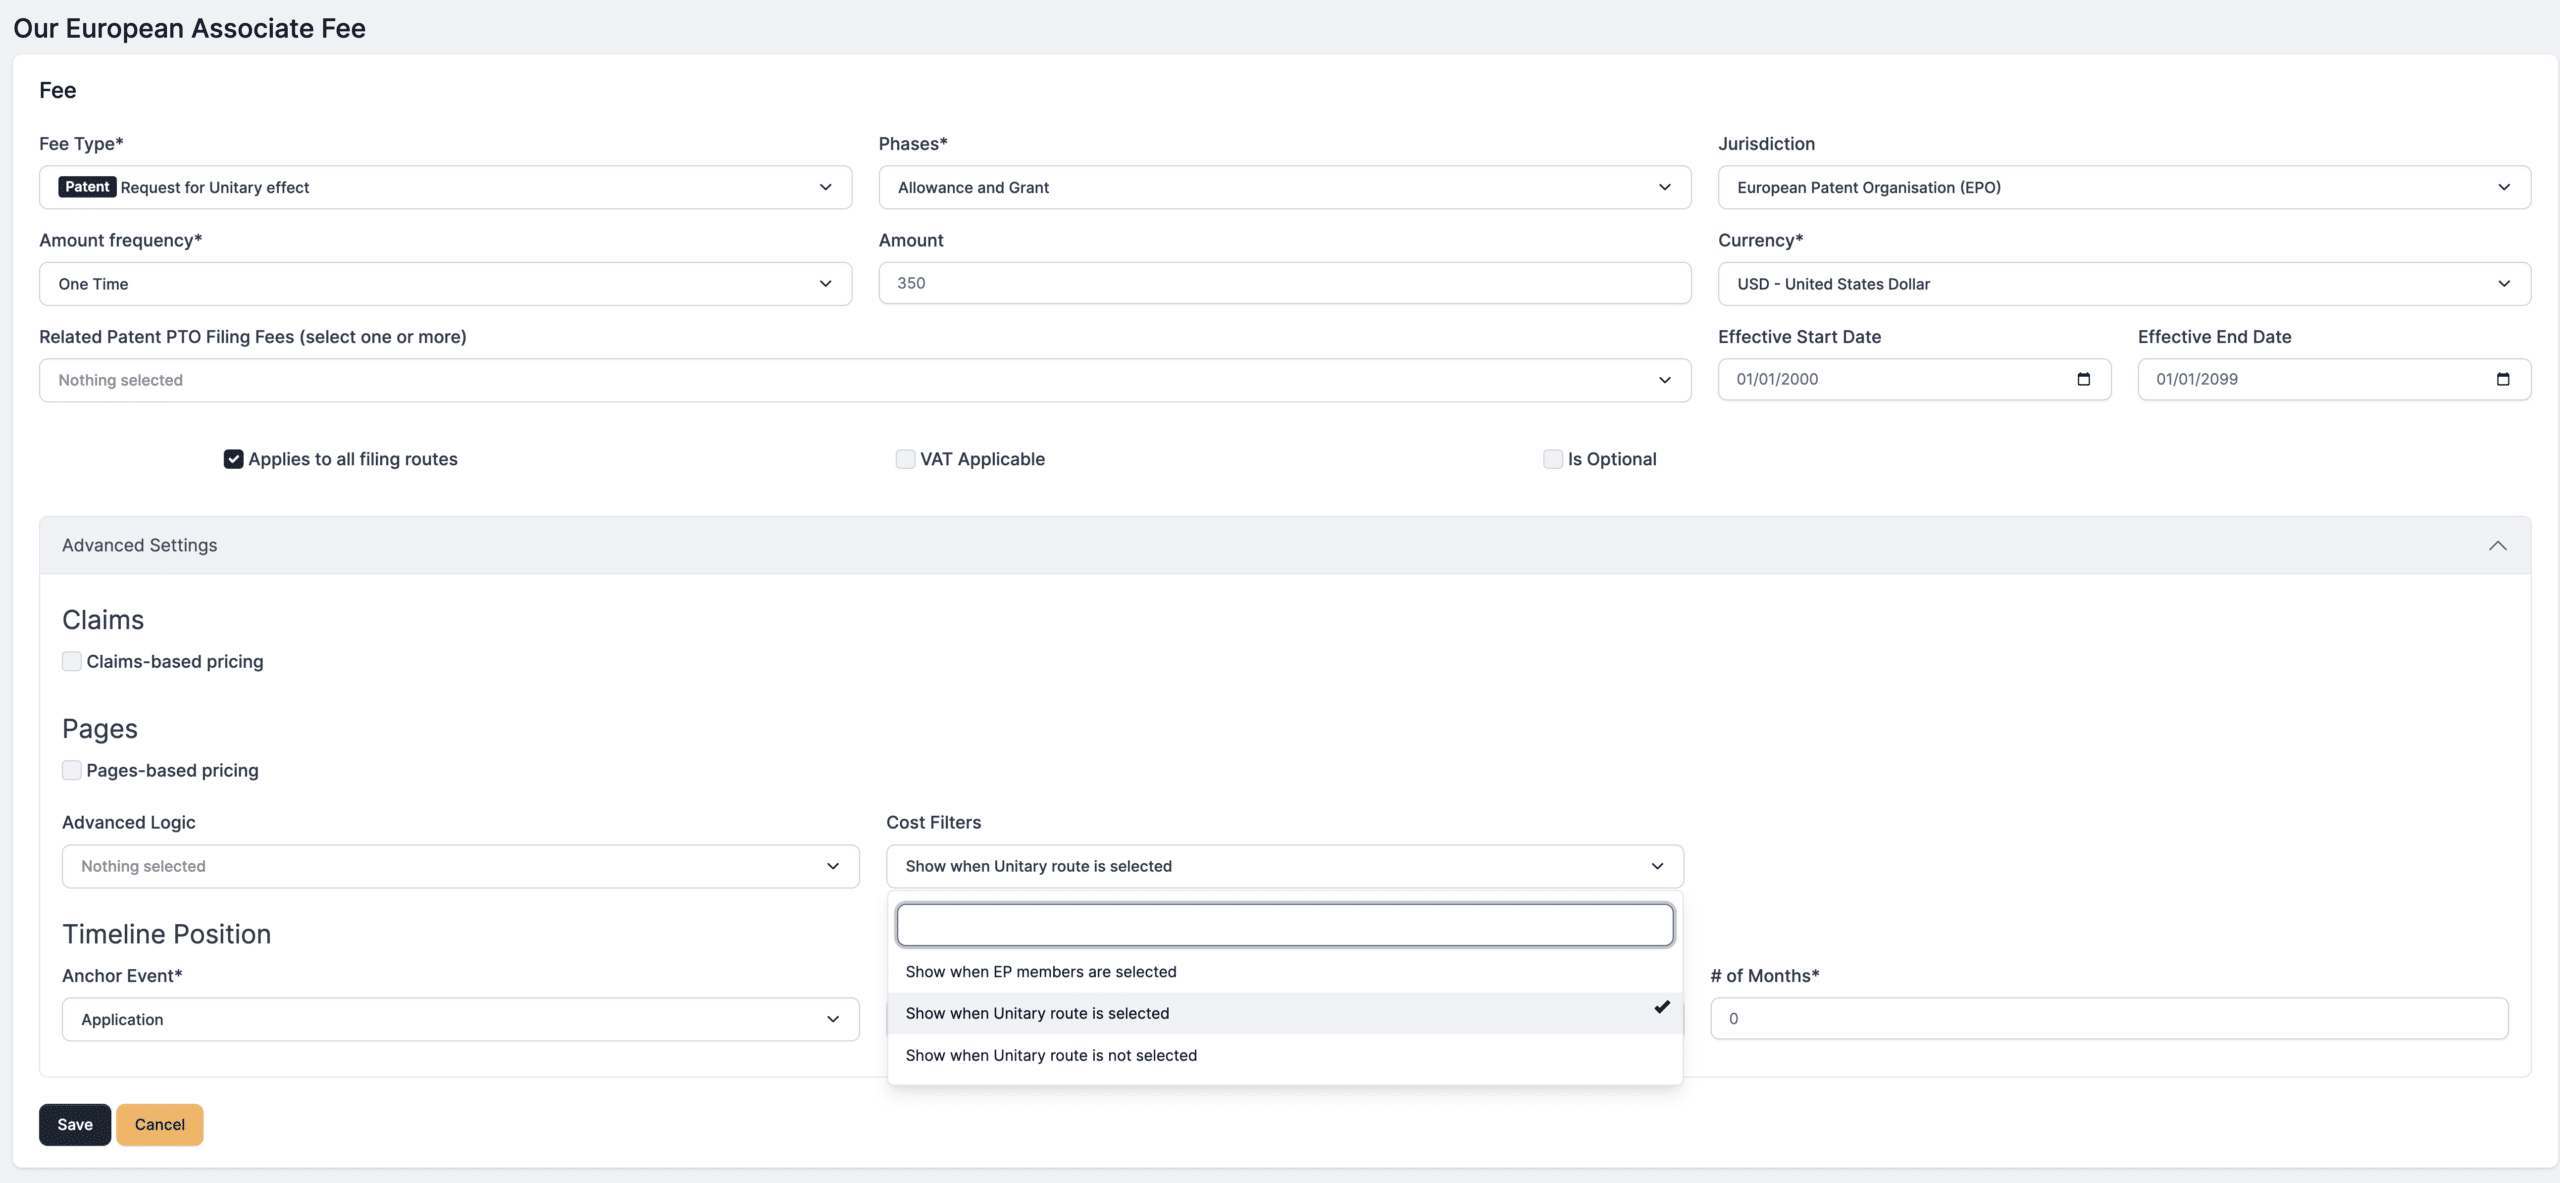Check the Is Optional checkbox
The width and height of the screenshot is (2560, 1183).
1553,459
